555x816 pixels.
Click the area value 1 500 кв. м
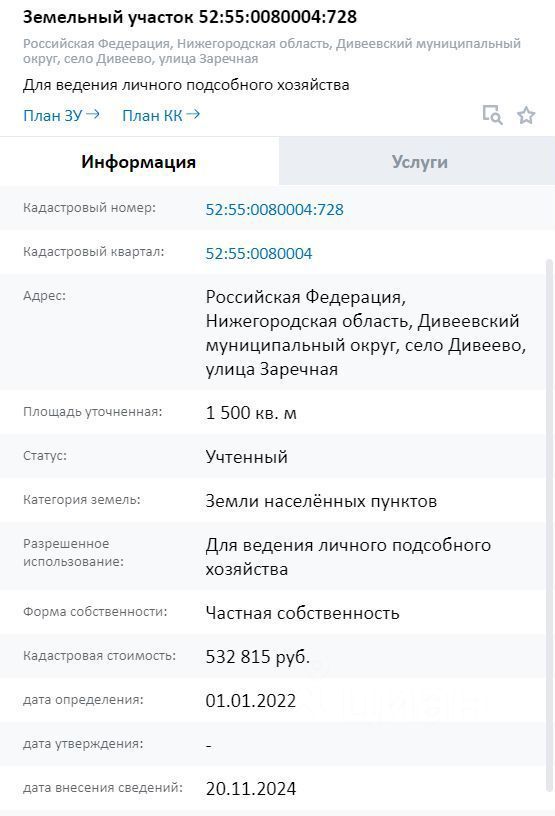click(x=251, y=413)
